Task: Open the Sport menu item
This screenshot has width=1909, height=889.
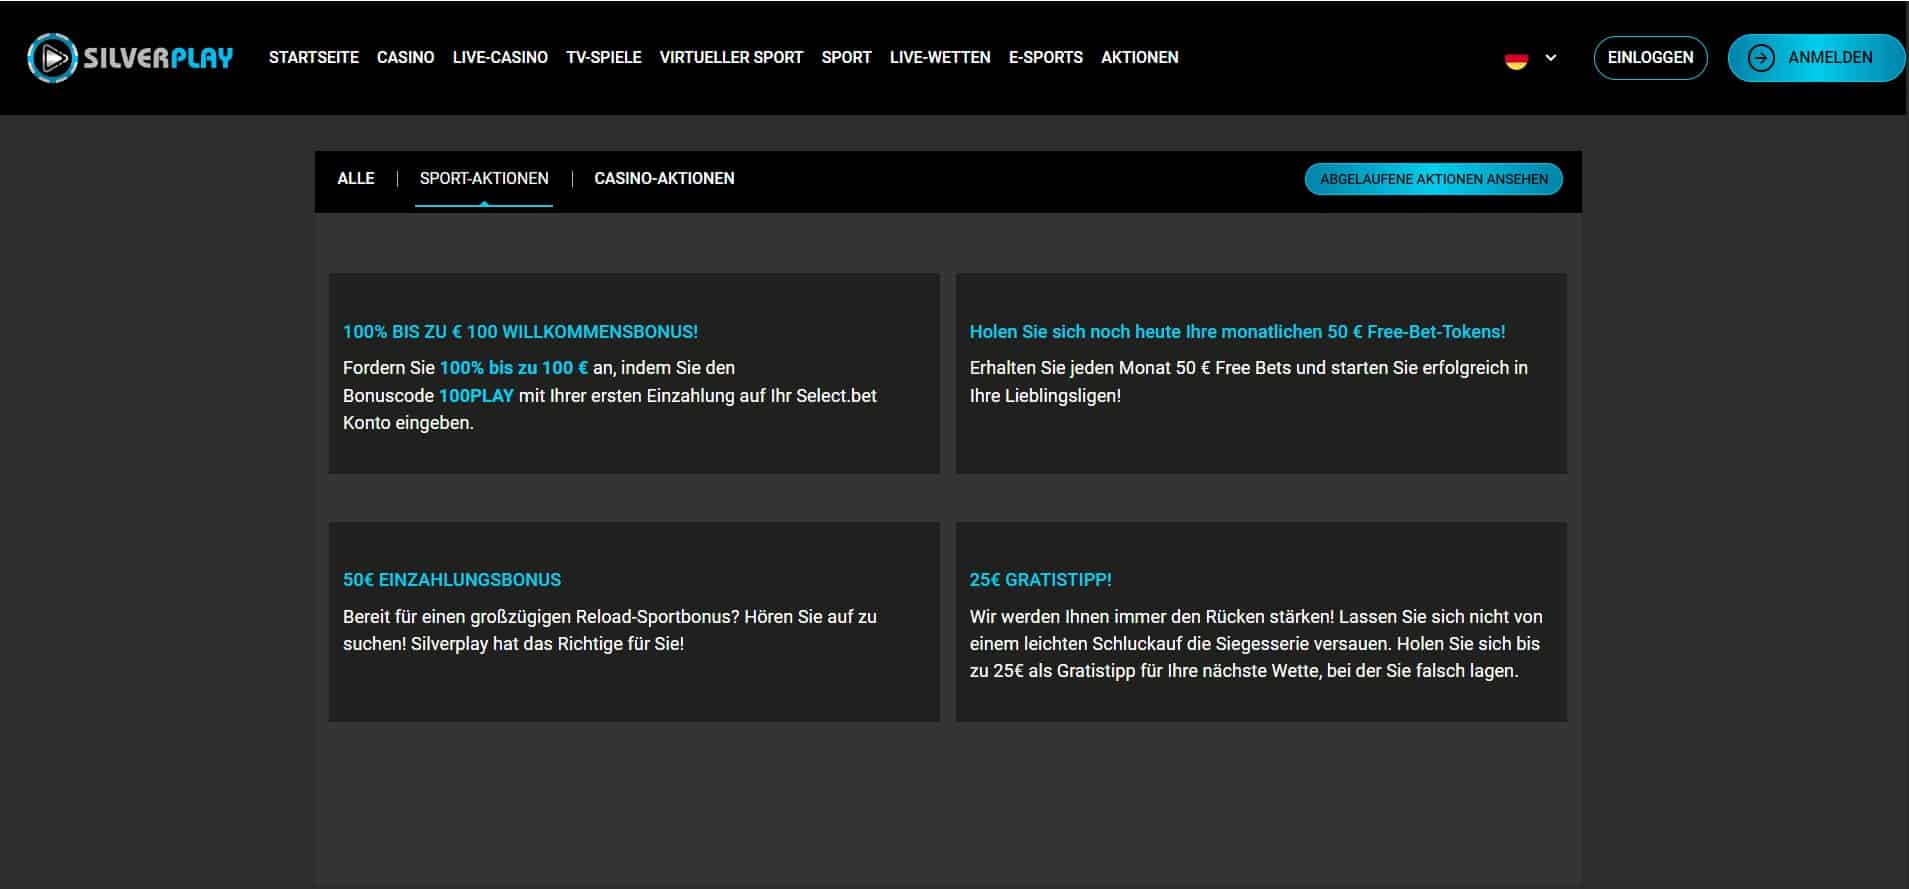Action: 846,58
